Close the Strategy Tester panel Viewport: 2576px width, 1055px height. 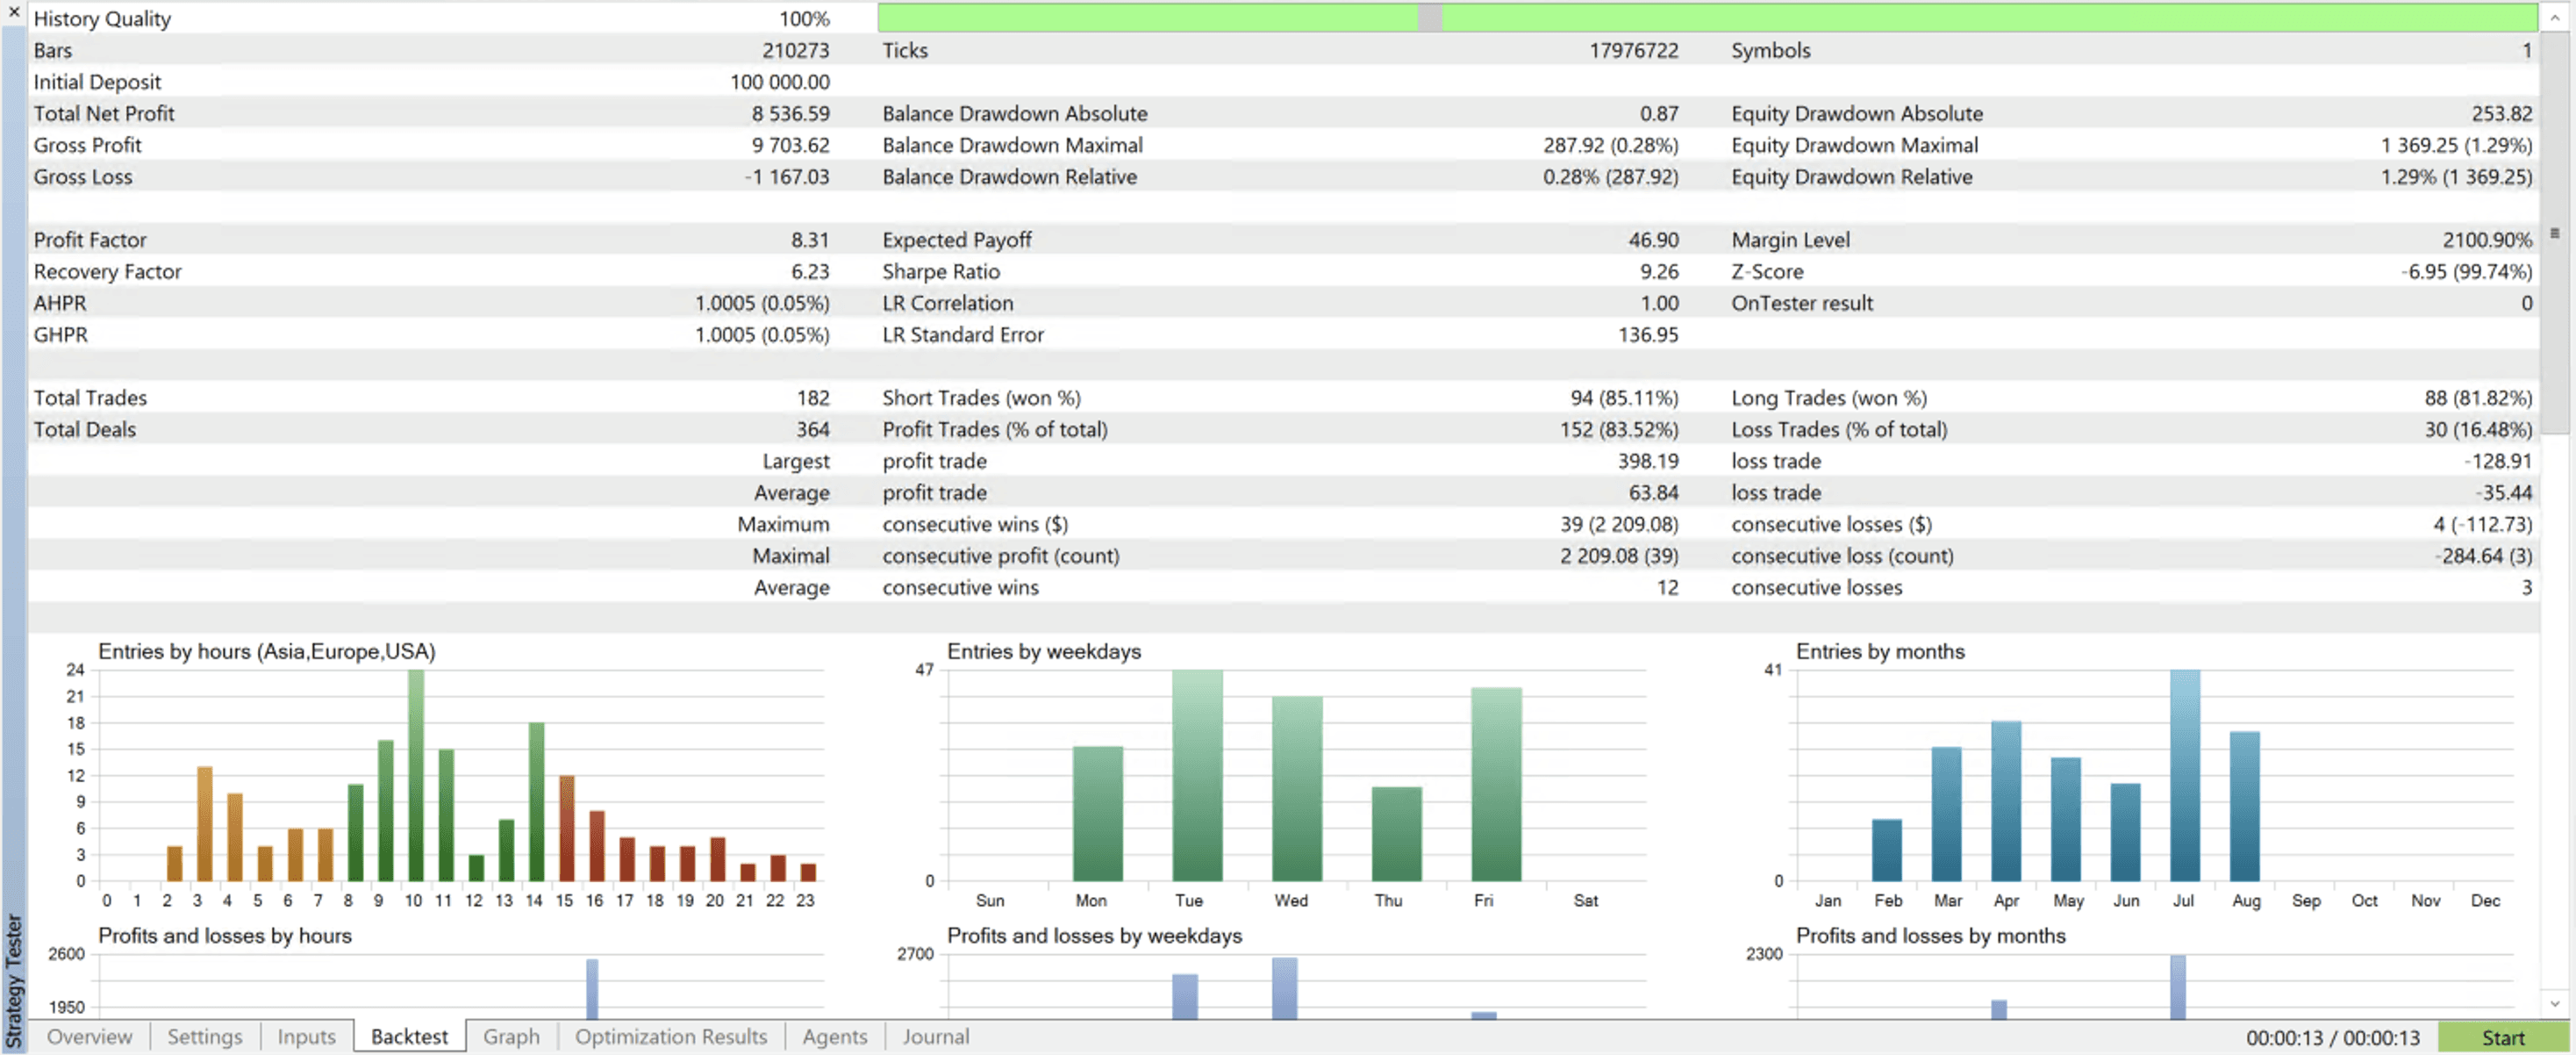coord(13,12)
